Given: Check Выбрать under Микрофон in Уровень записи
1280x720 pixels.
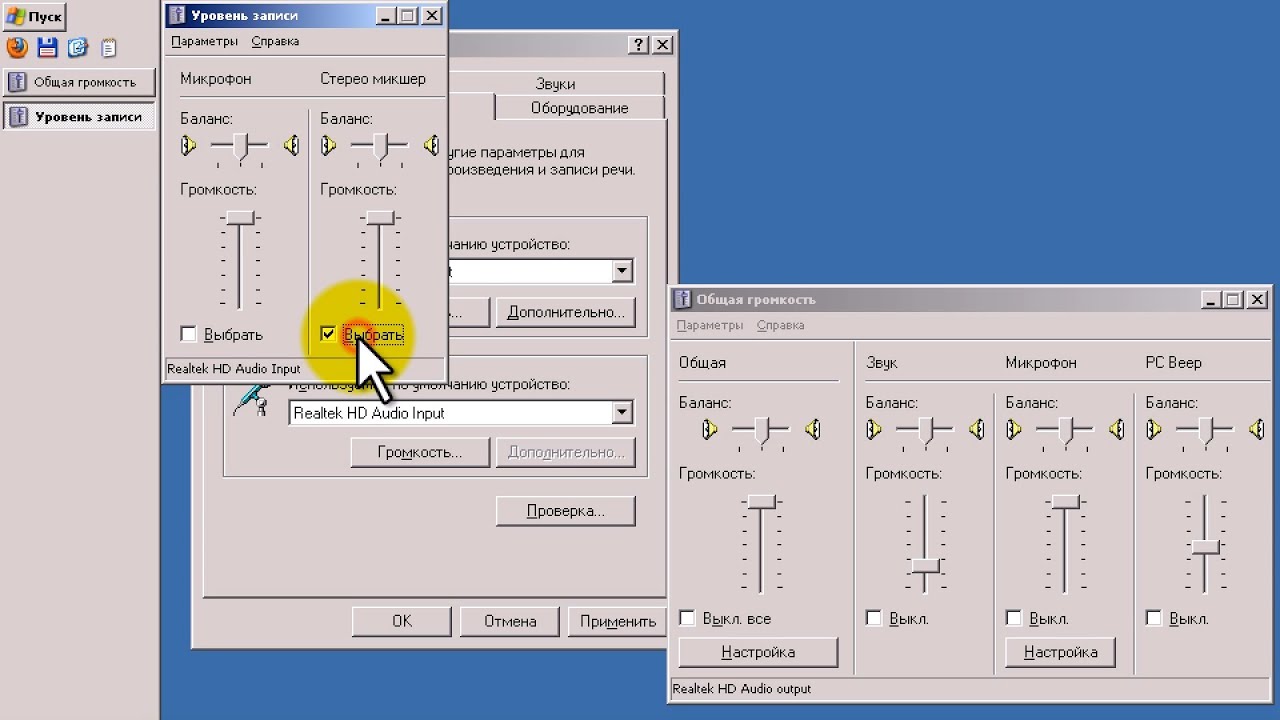Looking at the screenshot, I should [188, 334].
